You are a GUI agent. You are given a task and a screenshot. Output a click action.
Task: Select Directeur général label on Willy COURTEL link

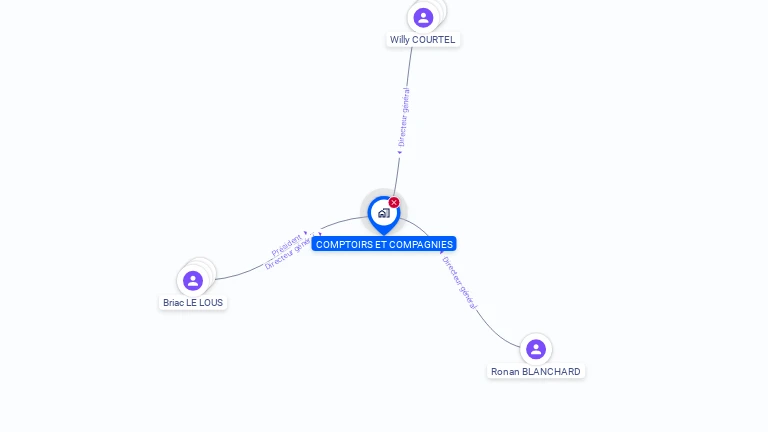(404, 117)
